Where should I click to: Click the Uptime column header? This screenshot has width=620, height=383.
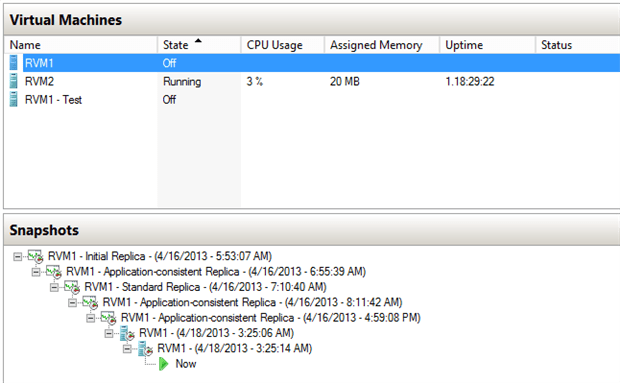(487, 45)
